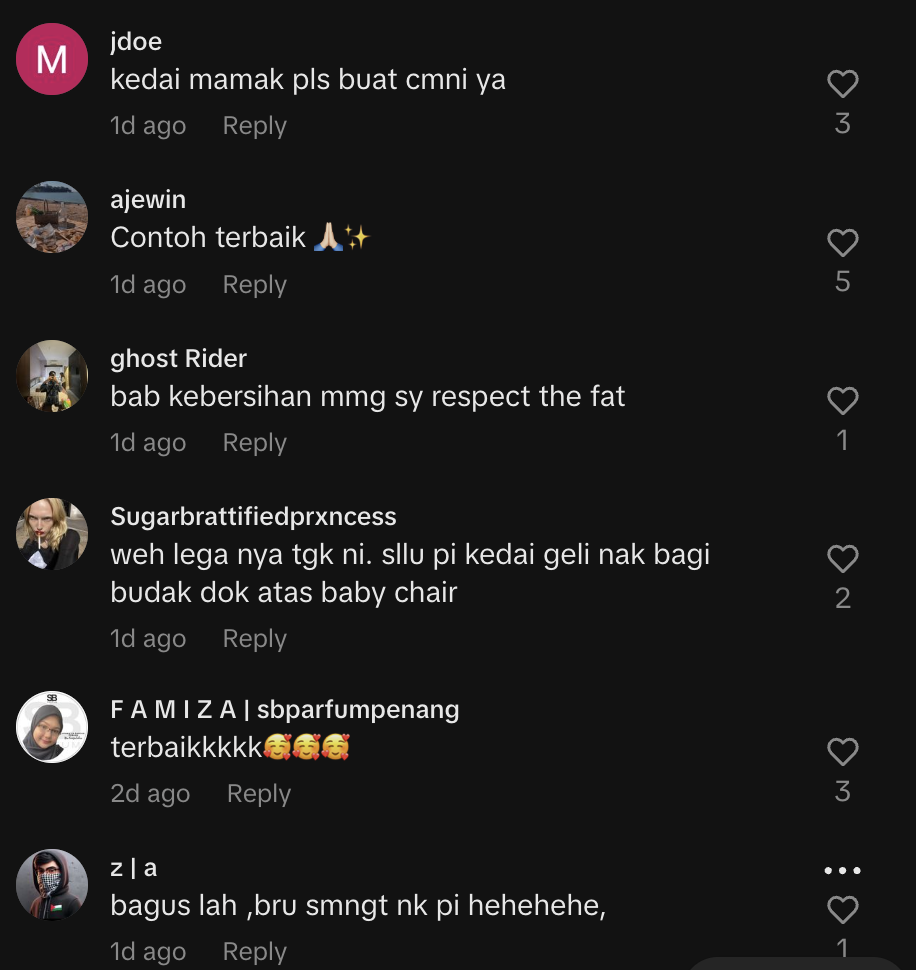Like ghost Rider's comment

pyautogui.click(x=843, y=401)
